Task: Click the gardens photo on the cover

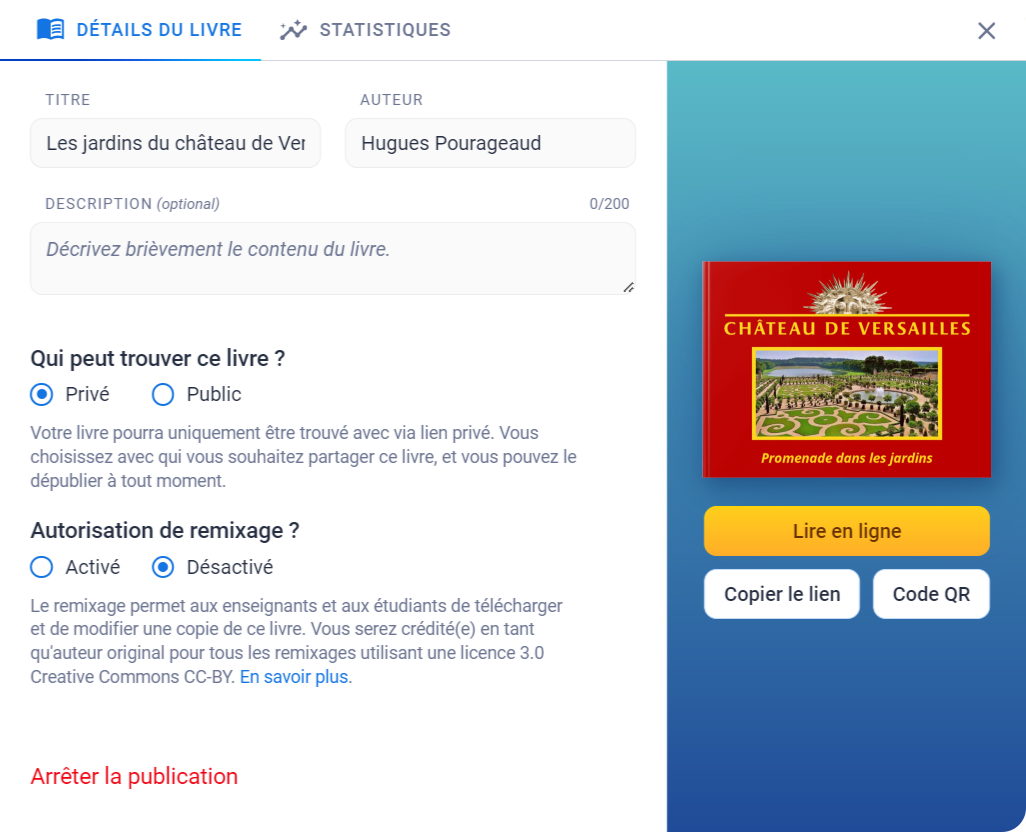Action: coord(847,393)
